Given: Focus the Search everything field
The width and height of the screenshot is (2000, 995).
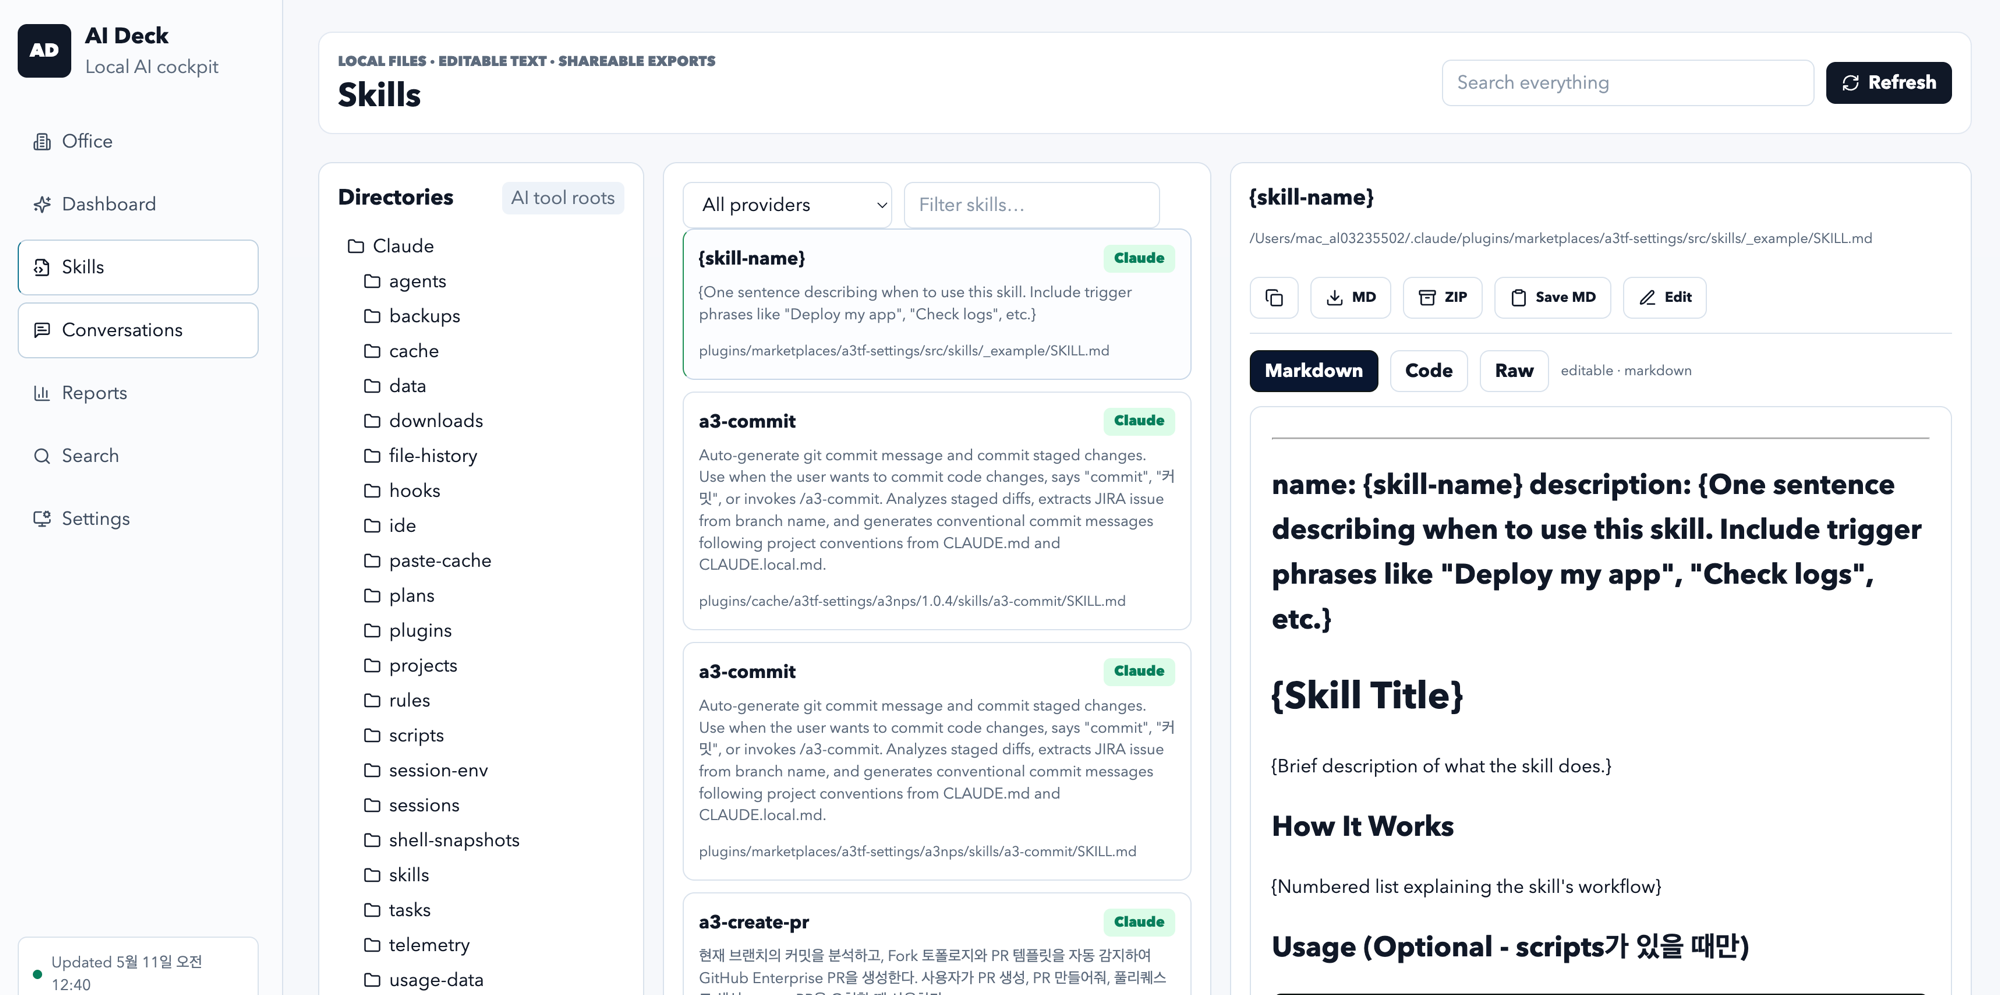Looking at the screenshot, I should (x=1627, y=83).
